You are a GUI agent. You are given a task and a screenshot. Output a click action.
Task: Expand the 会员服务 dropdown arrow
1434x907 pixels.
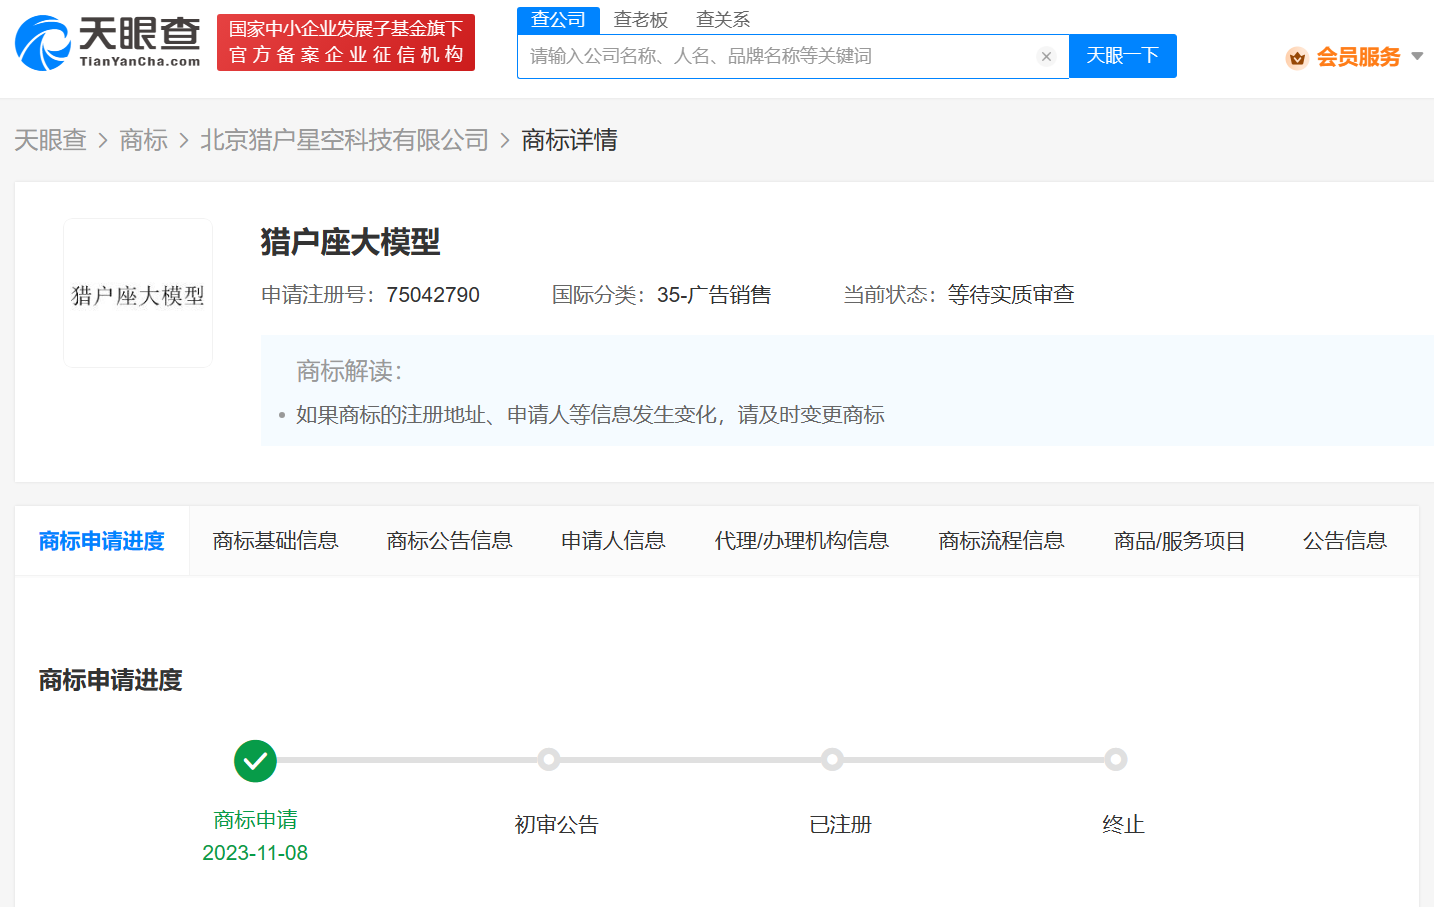(1417, 56)
